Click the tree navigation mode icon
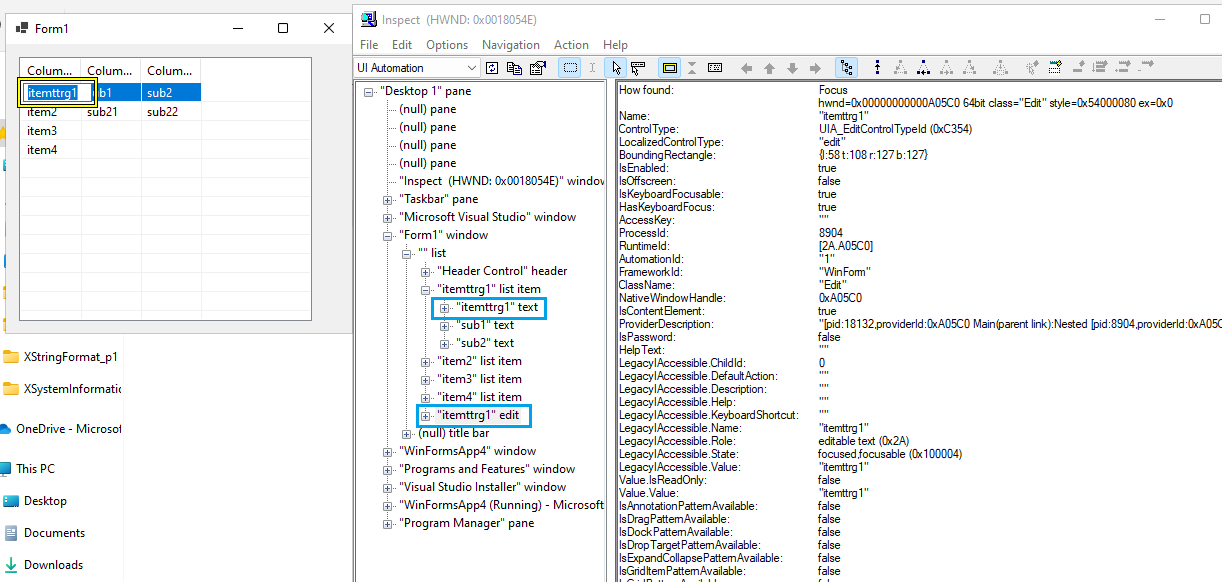The image size is (1222, 582). (x=847, y=66)
